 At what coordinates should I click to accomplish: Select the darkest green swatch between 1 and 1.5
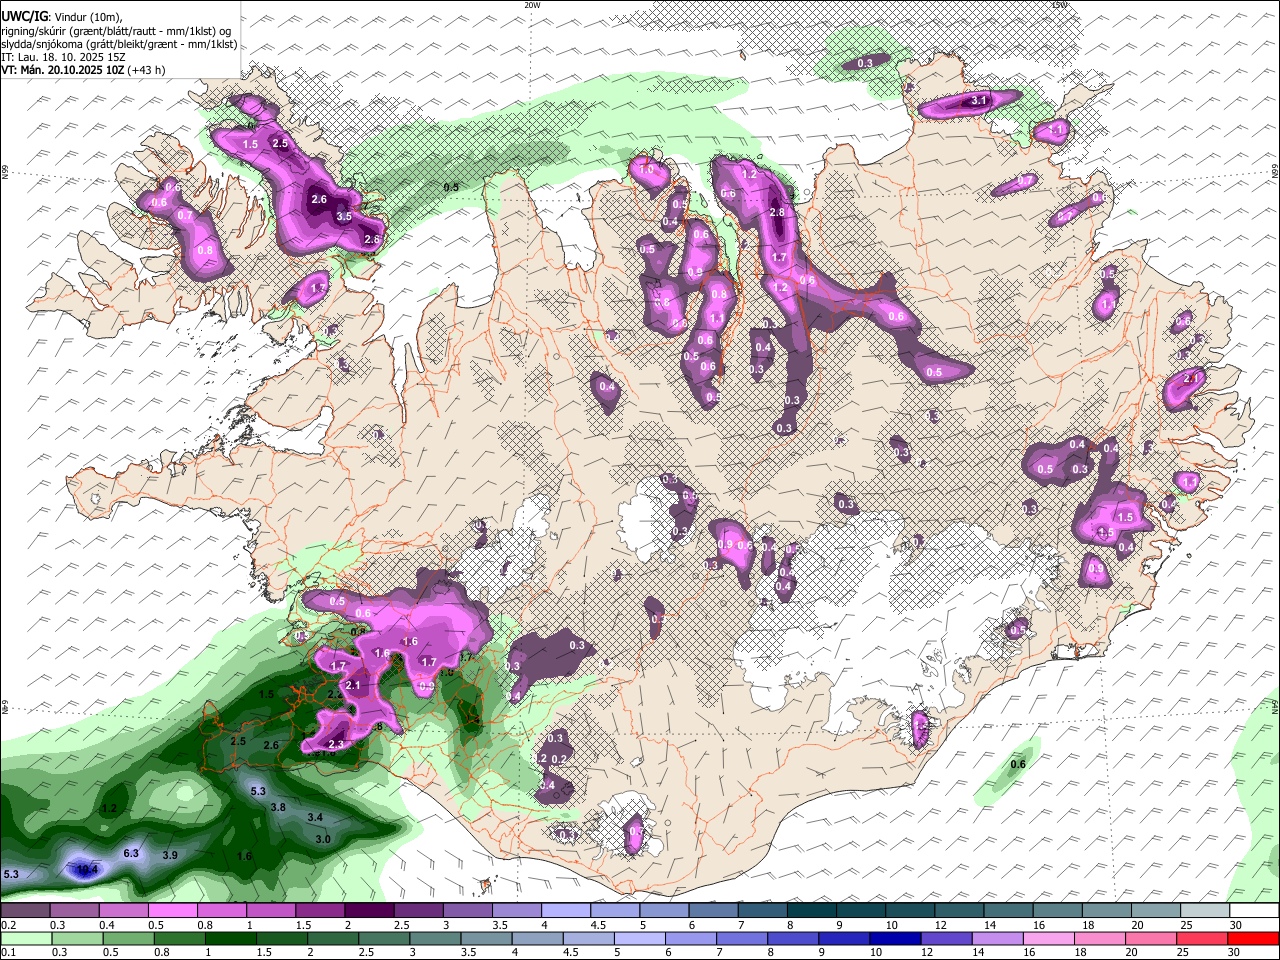click(x=229, y=938)
